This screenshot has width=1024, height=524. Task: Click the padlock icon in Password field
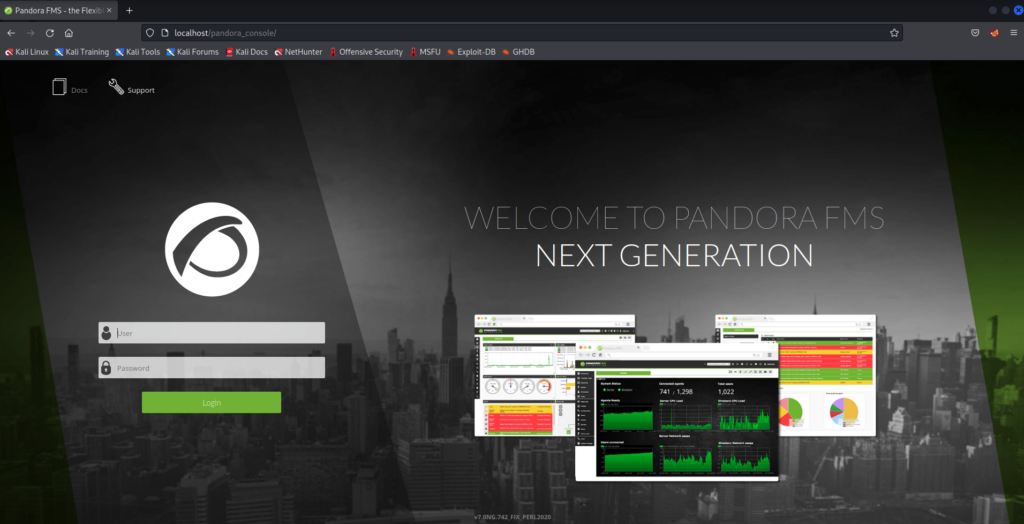(106, 367)
